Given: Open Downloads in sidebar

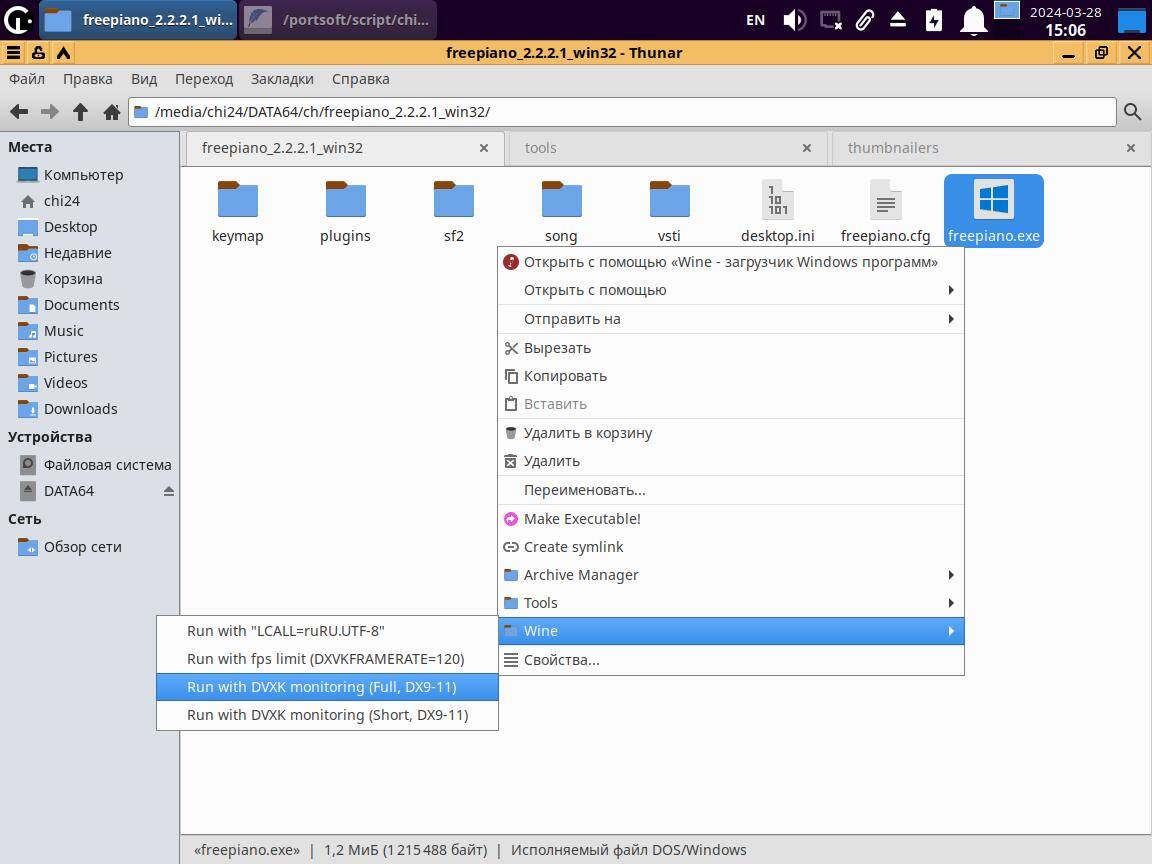Looking at the screenshot, I should coord(90,408).
